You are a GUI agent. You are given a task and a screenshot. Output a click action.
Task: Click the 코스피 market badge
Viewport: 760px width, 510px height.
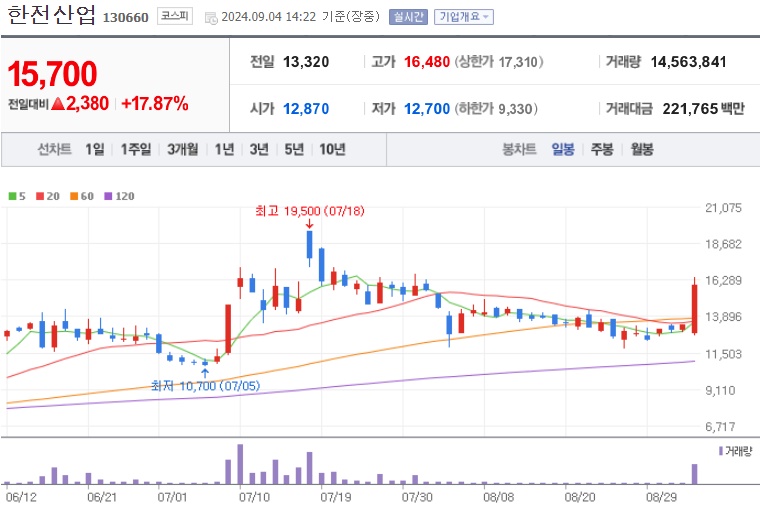(174, 16)
